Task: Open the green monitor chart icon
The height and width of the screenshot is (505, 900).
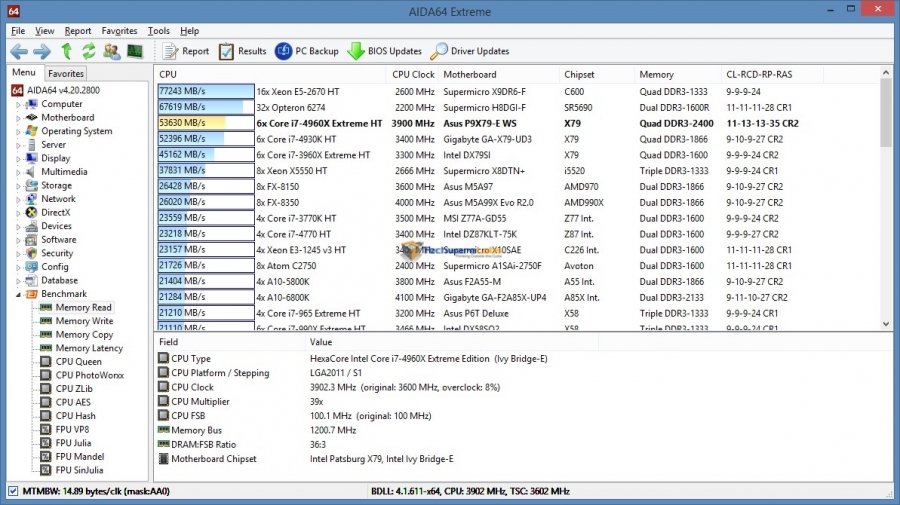Action: (x=135, y=52)
